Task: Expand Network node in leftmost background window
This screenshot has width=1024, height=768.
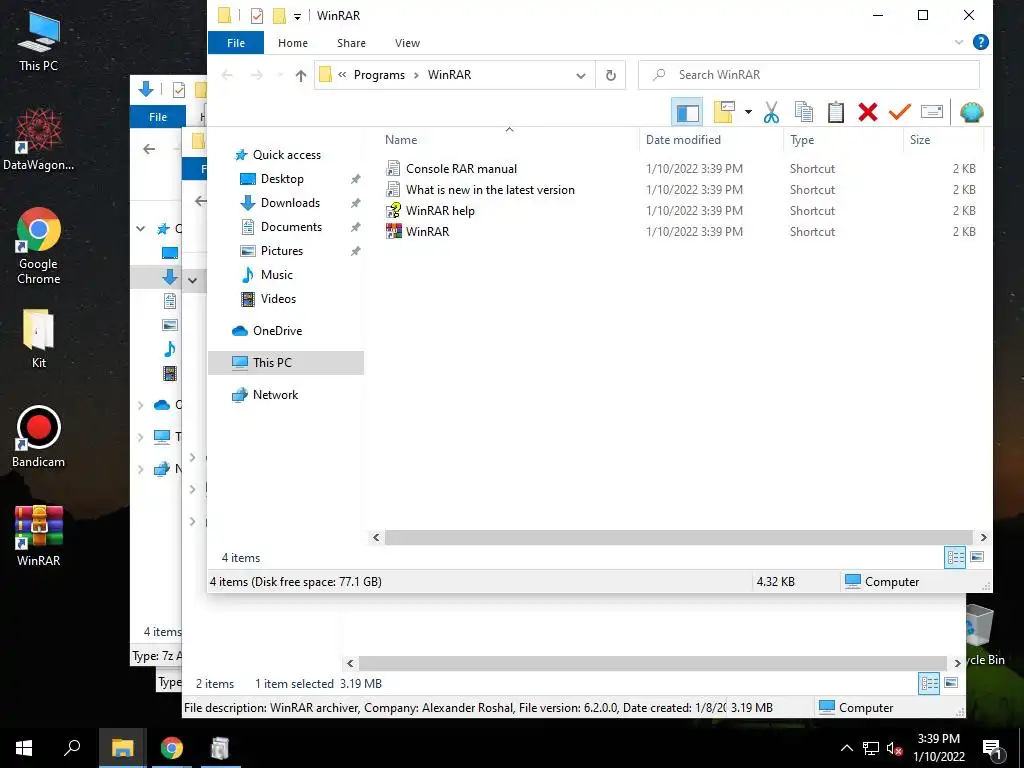Action: point(140,469)
